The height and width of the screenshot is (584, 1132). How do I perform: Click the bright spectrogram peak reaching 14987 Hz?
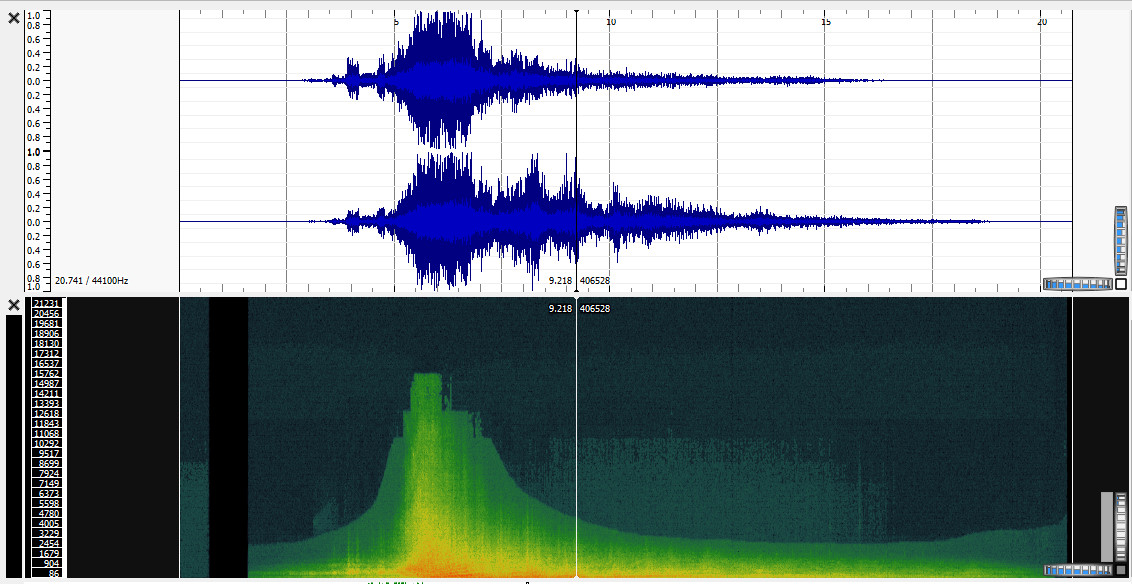[x=427, y=382]
